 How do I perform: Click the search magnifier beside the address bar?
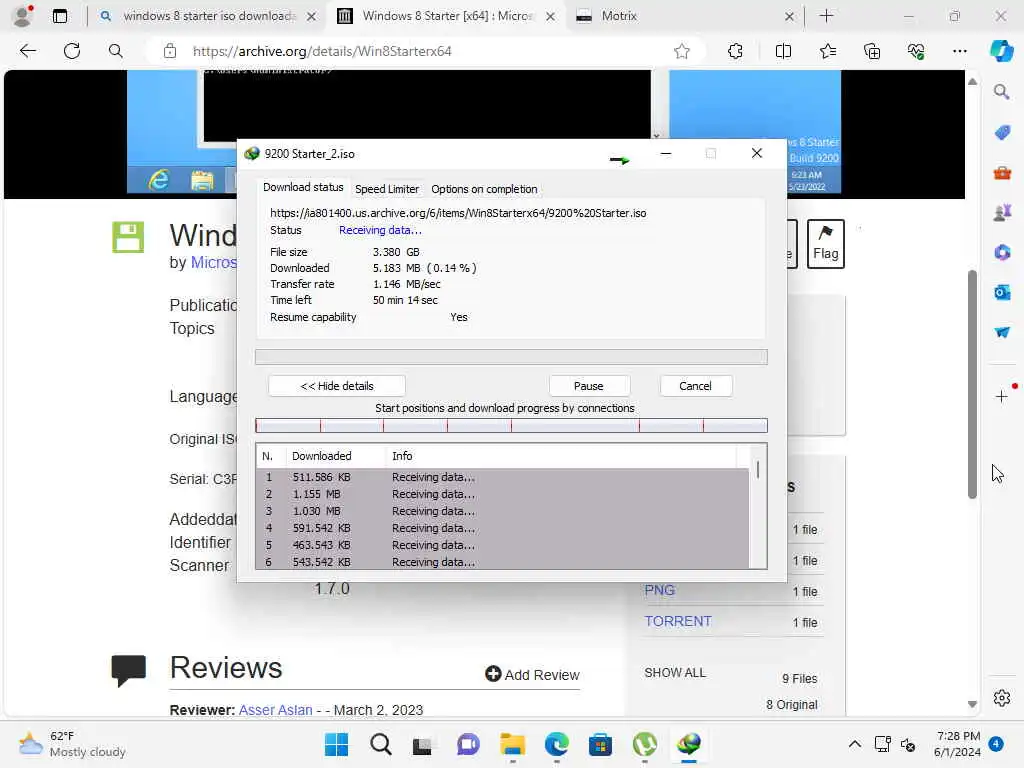116,51
